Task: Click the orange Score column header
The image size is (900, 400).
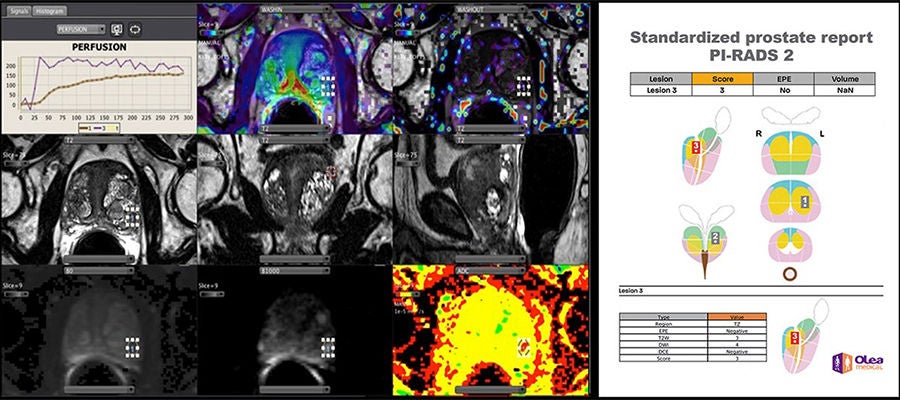Action: pos(722,79)
